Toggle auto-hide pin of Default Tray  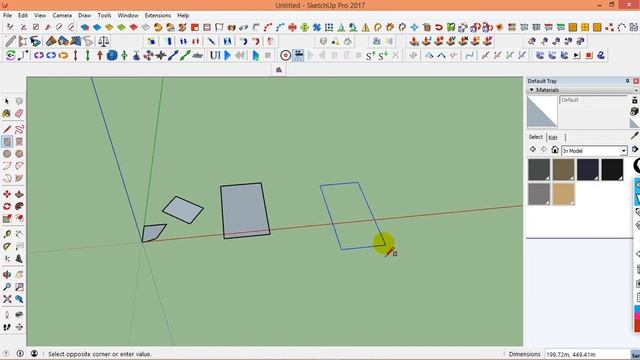click(627, 81)
